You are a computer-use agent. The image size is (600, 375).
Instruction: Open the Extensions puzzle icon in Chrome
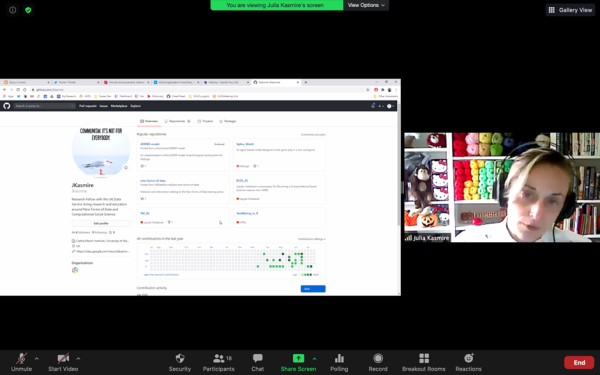pyautogui.click(x=383, y=90)
